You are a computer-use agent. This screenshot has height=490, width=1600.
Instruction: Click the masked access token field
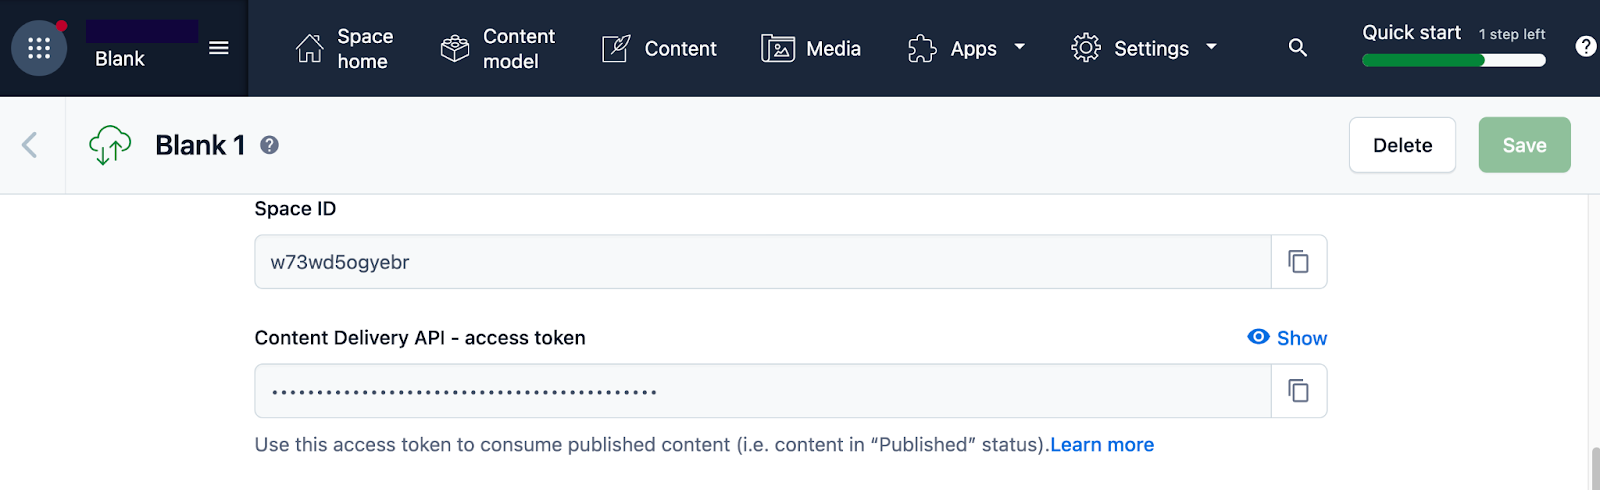click(763, 391)
